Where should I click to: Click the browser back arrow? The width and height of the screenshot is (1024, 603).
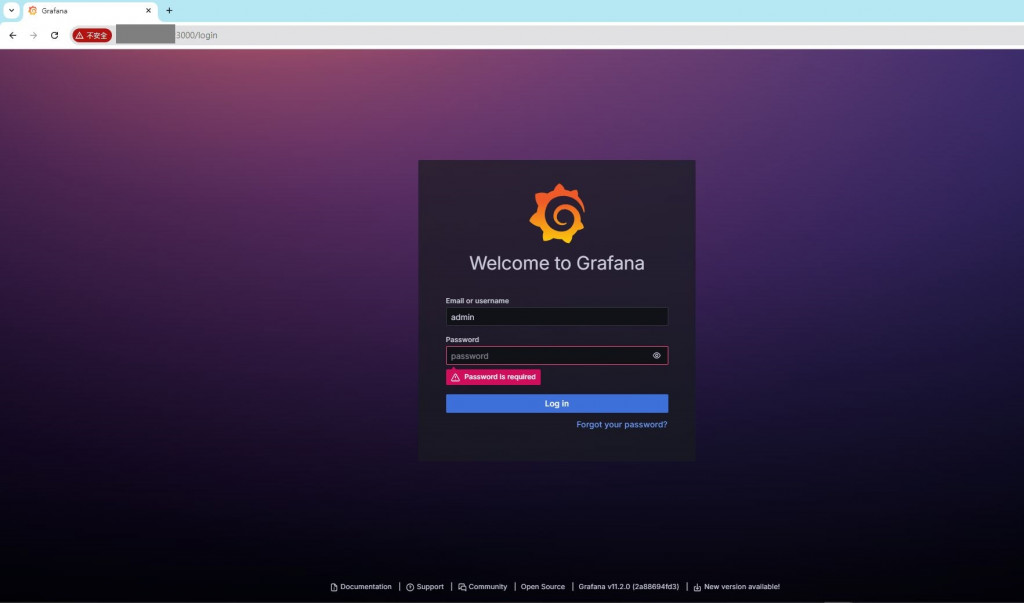pyautogui.click(x=13, y=35)
